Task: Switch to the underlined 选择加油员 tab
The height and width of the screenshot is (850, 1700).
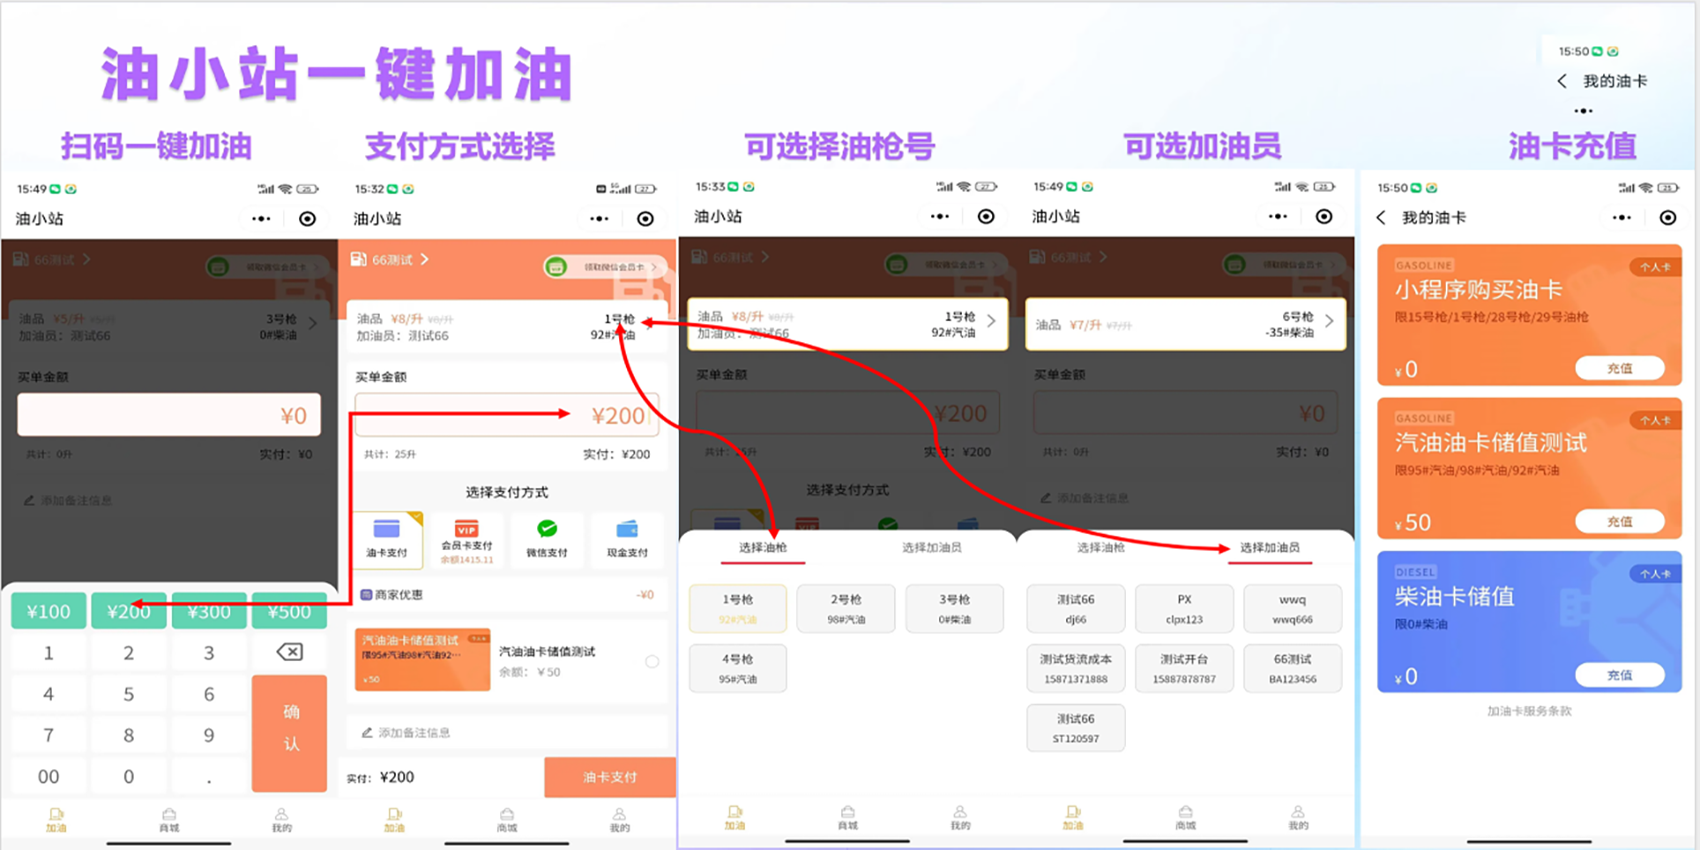Action: tap(1269, 548)
